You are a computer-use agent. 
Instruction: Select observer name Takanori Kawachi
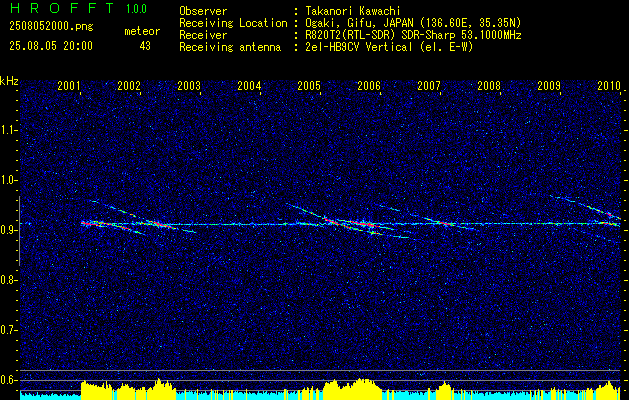[353, 11]
